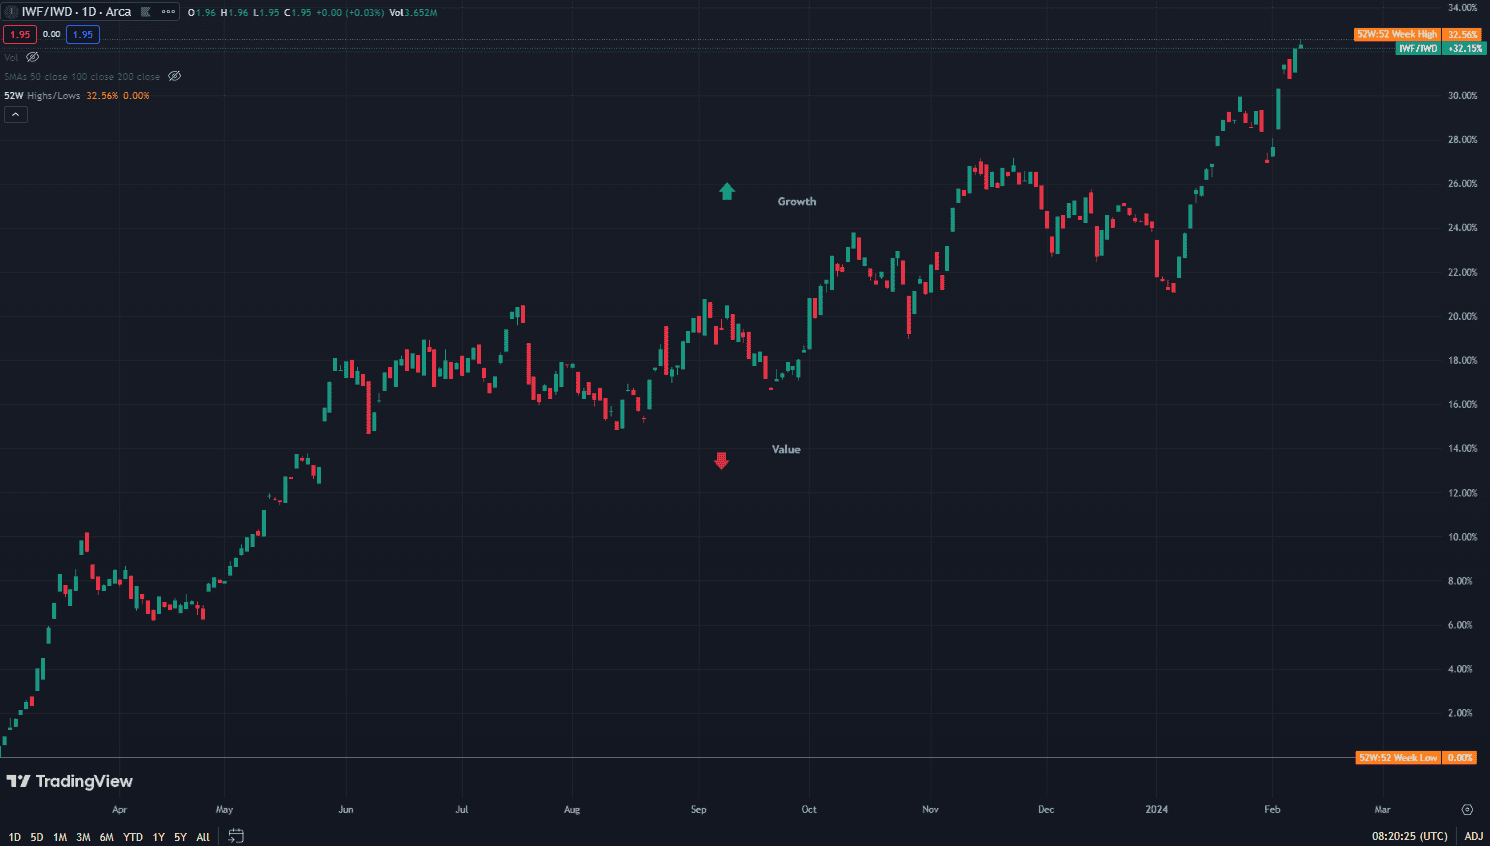1490x846 pixels.
Task: Open the three-dots more menu beside Arca
Action: [168, 12]
